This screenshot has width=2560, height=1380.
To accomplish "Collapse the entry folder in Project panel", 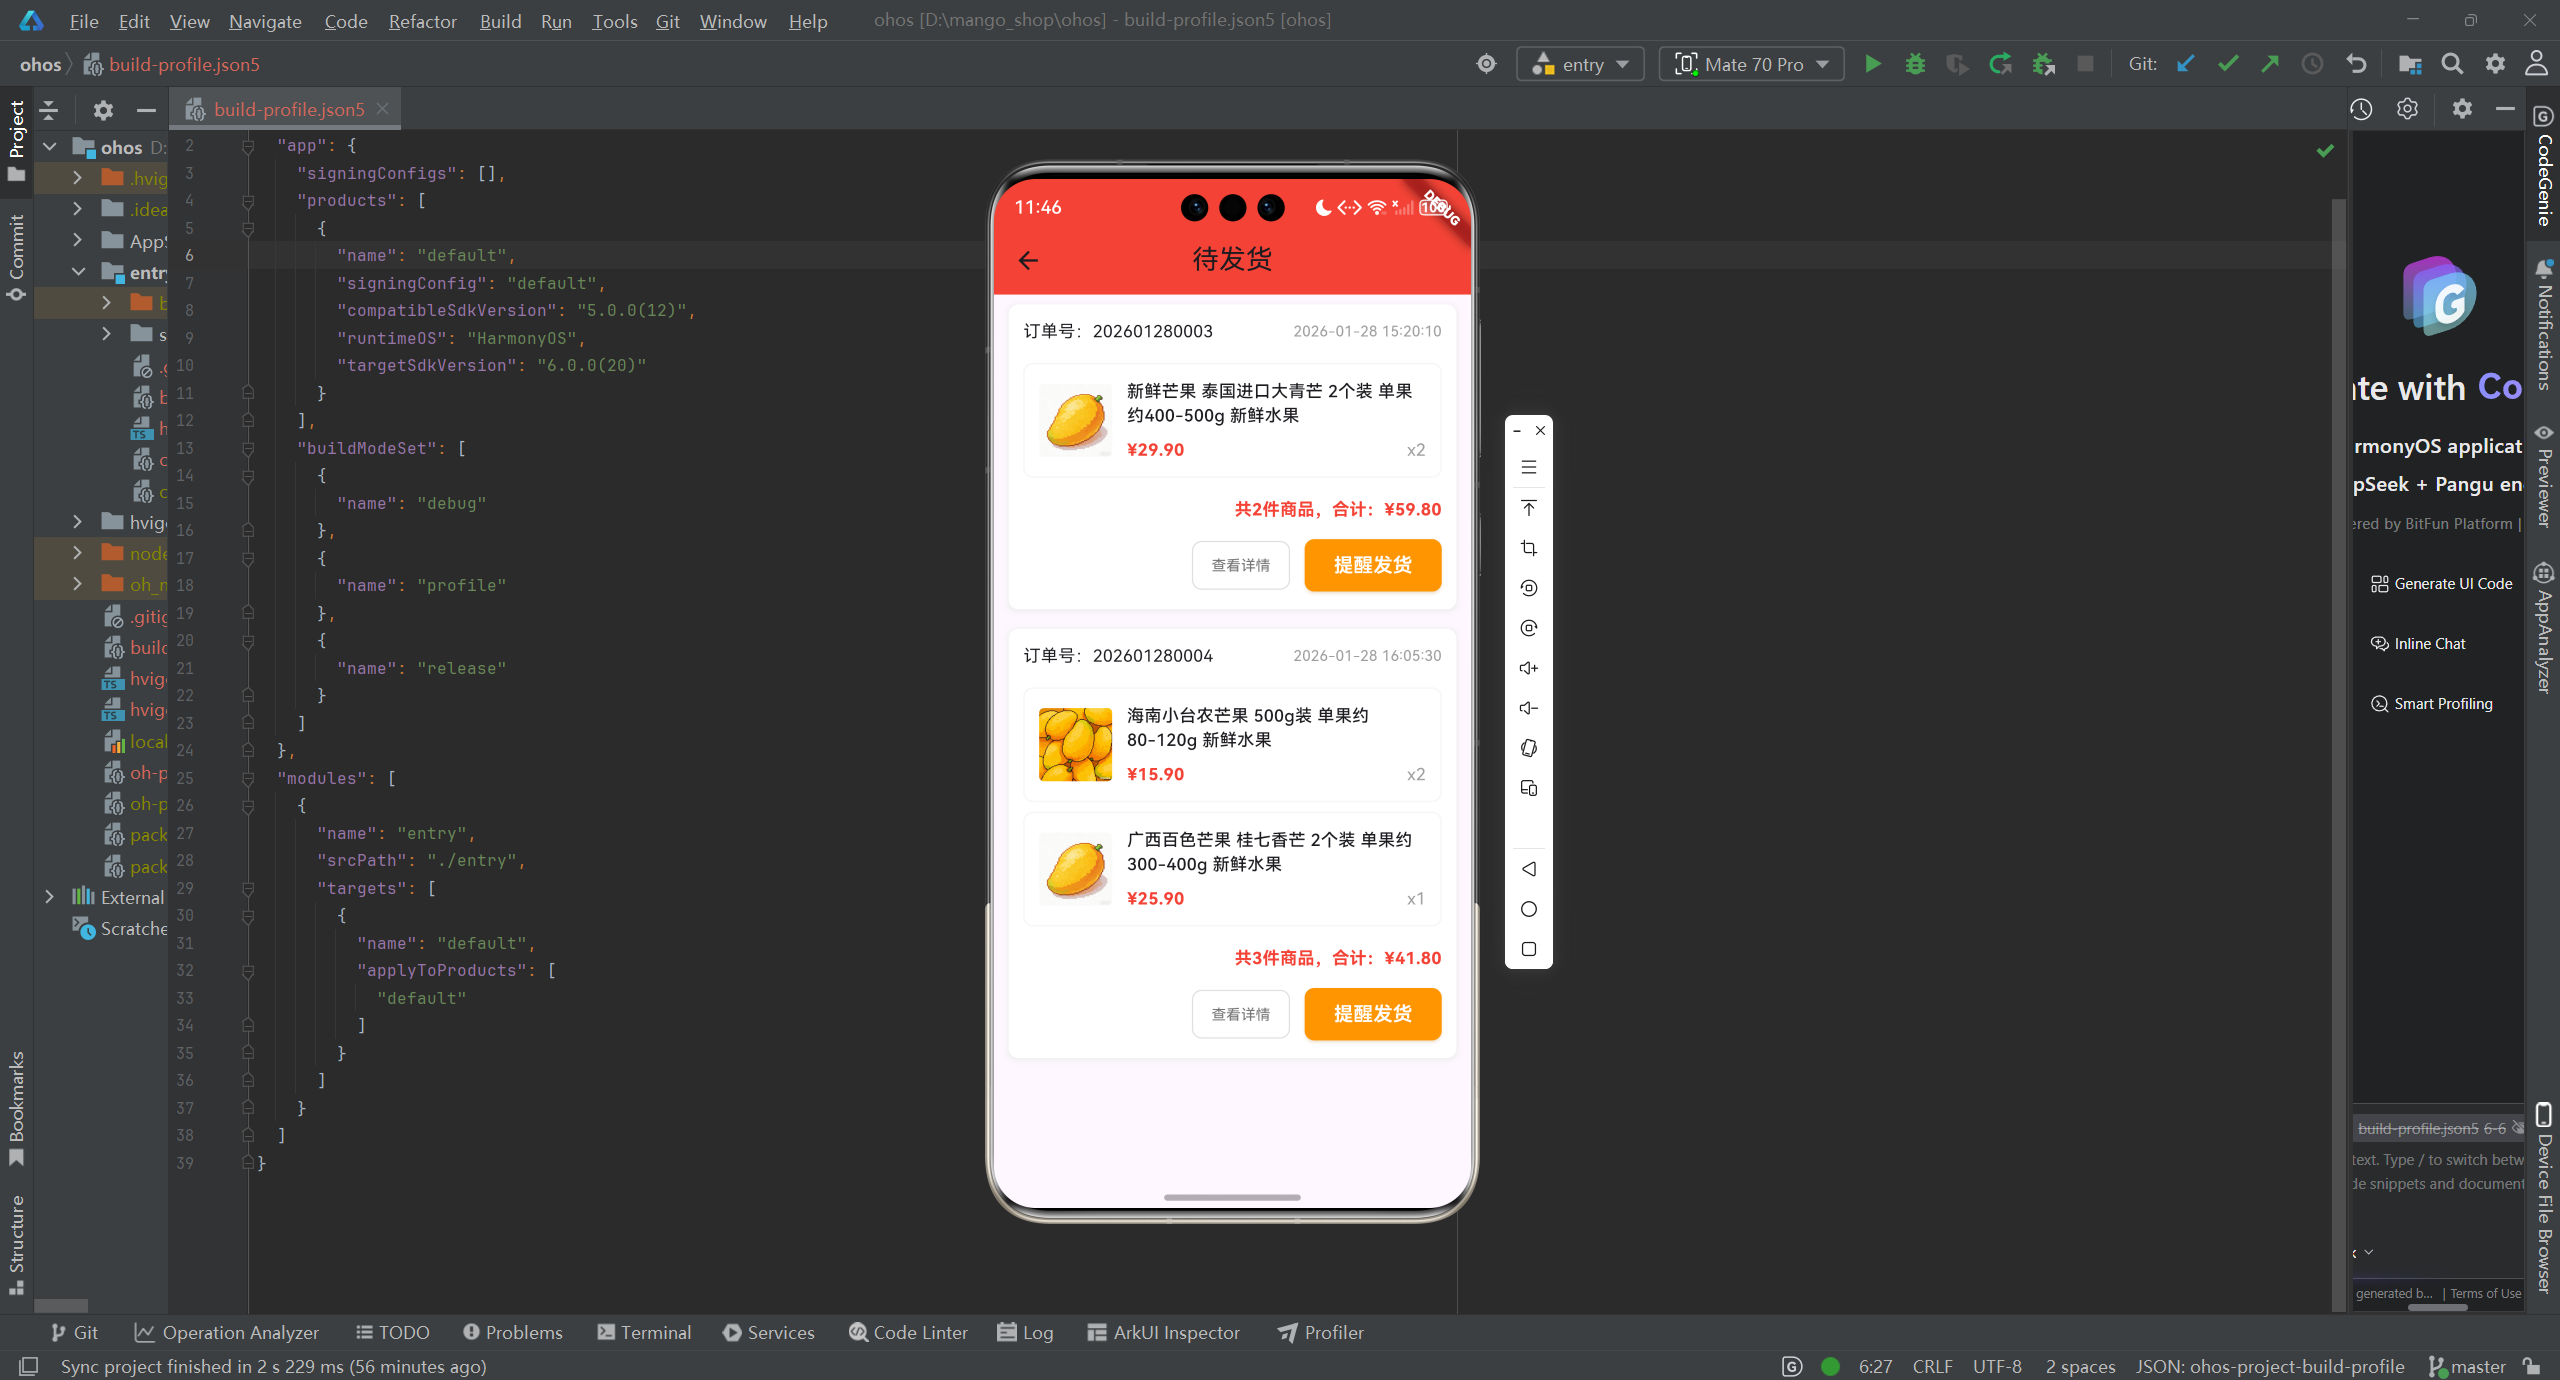I will (78, 272).
